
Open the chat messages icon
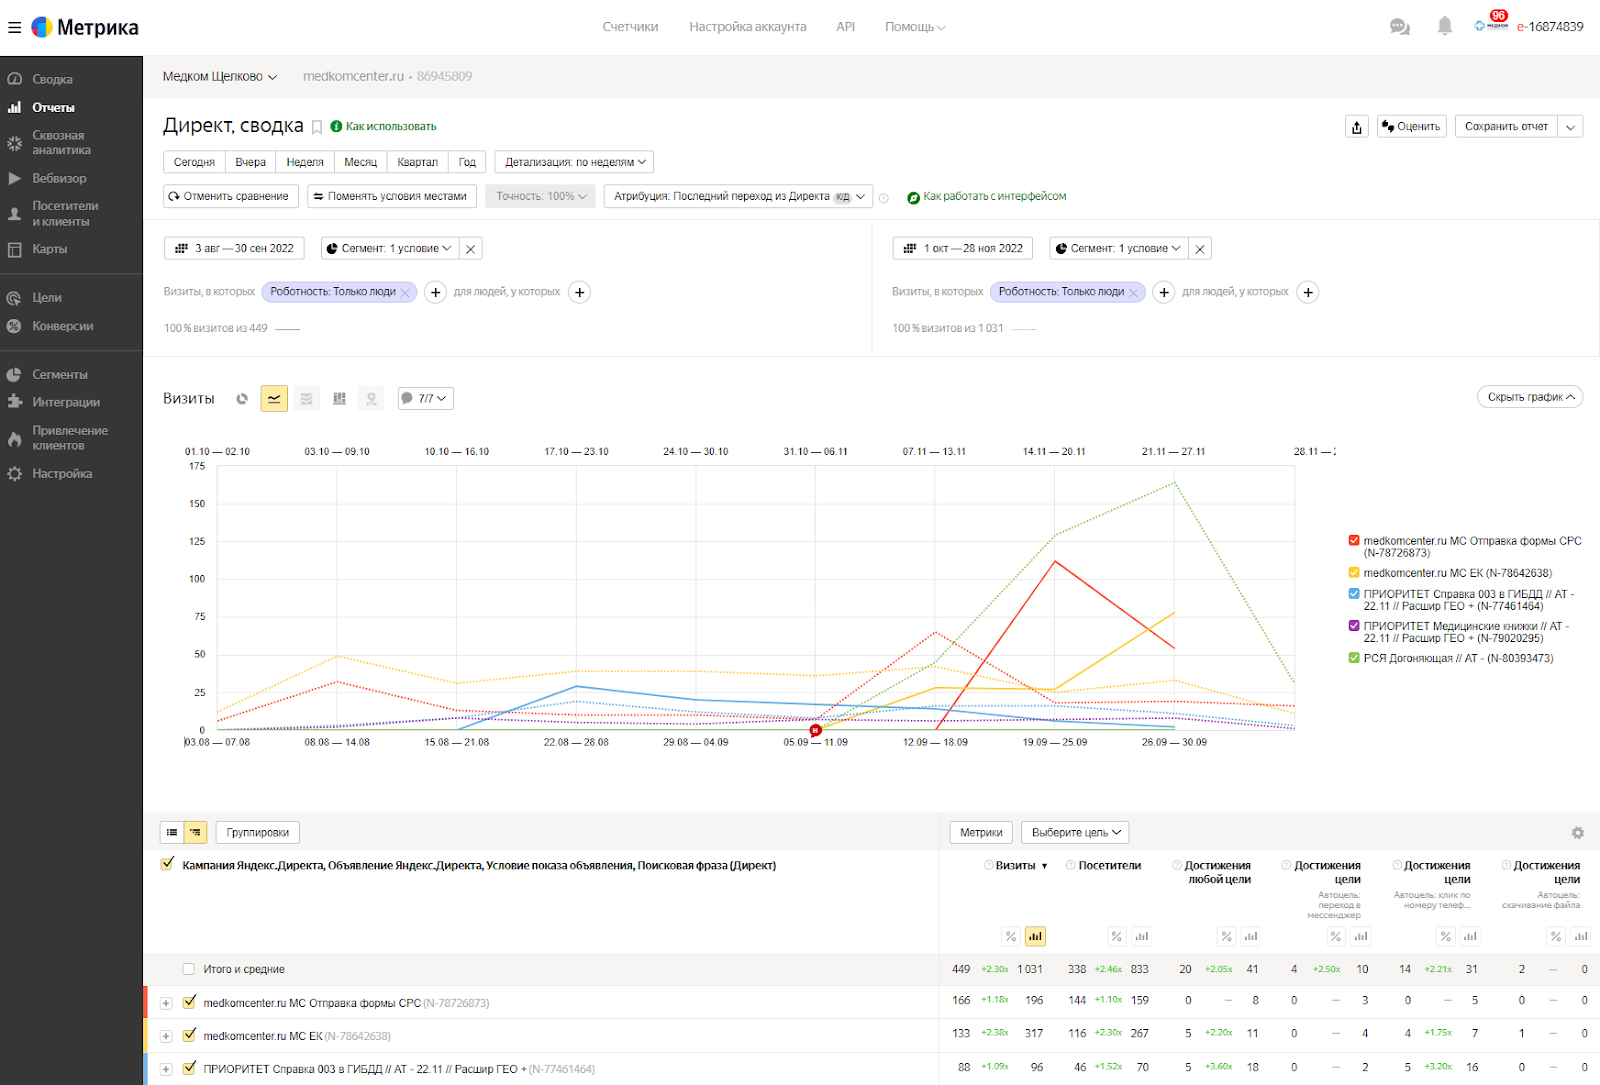click(1399, 27)
